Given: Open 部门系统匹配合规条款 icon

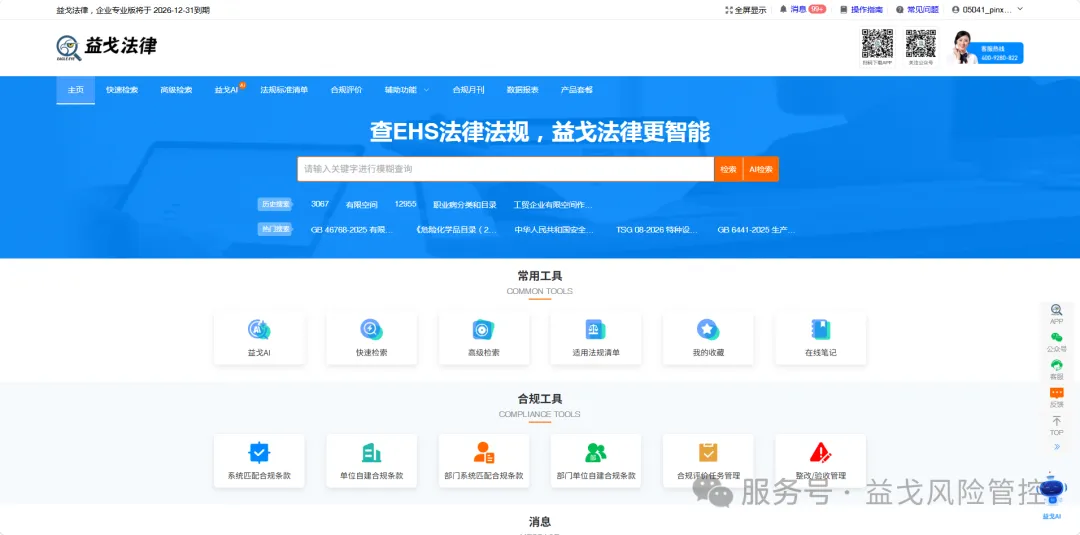Looking at the screenshot, I should coord(484,452).
